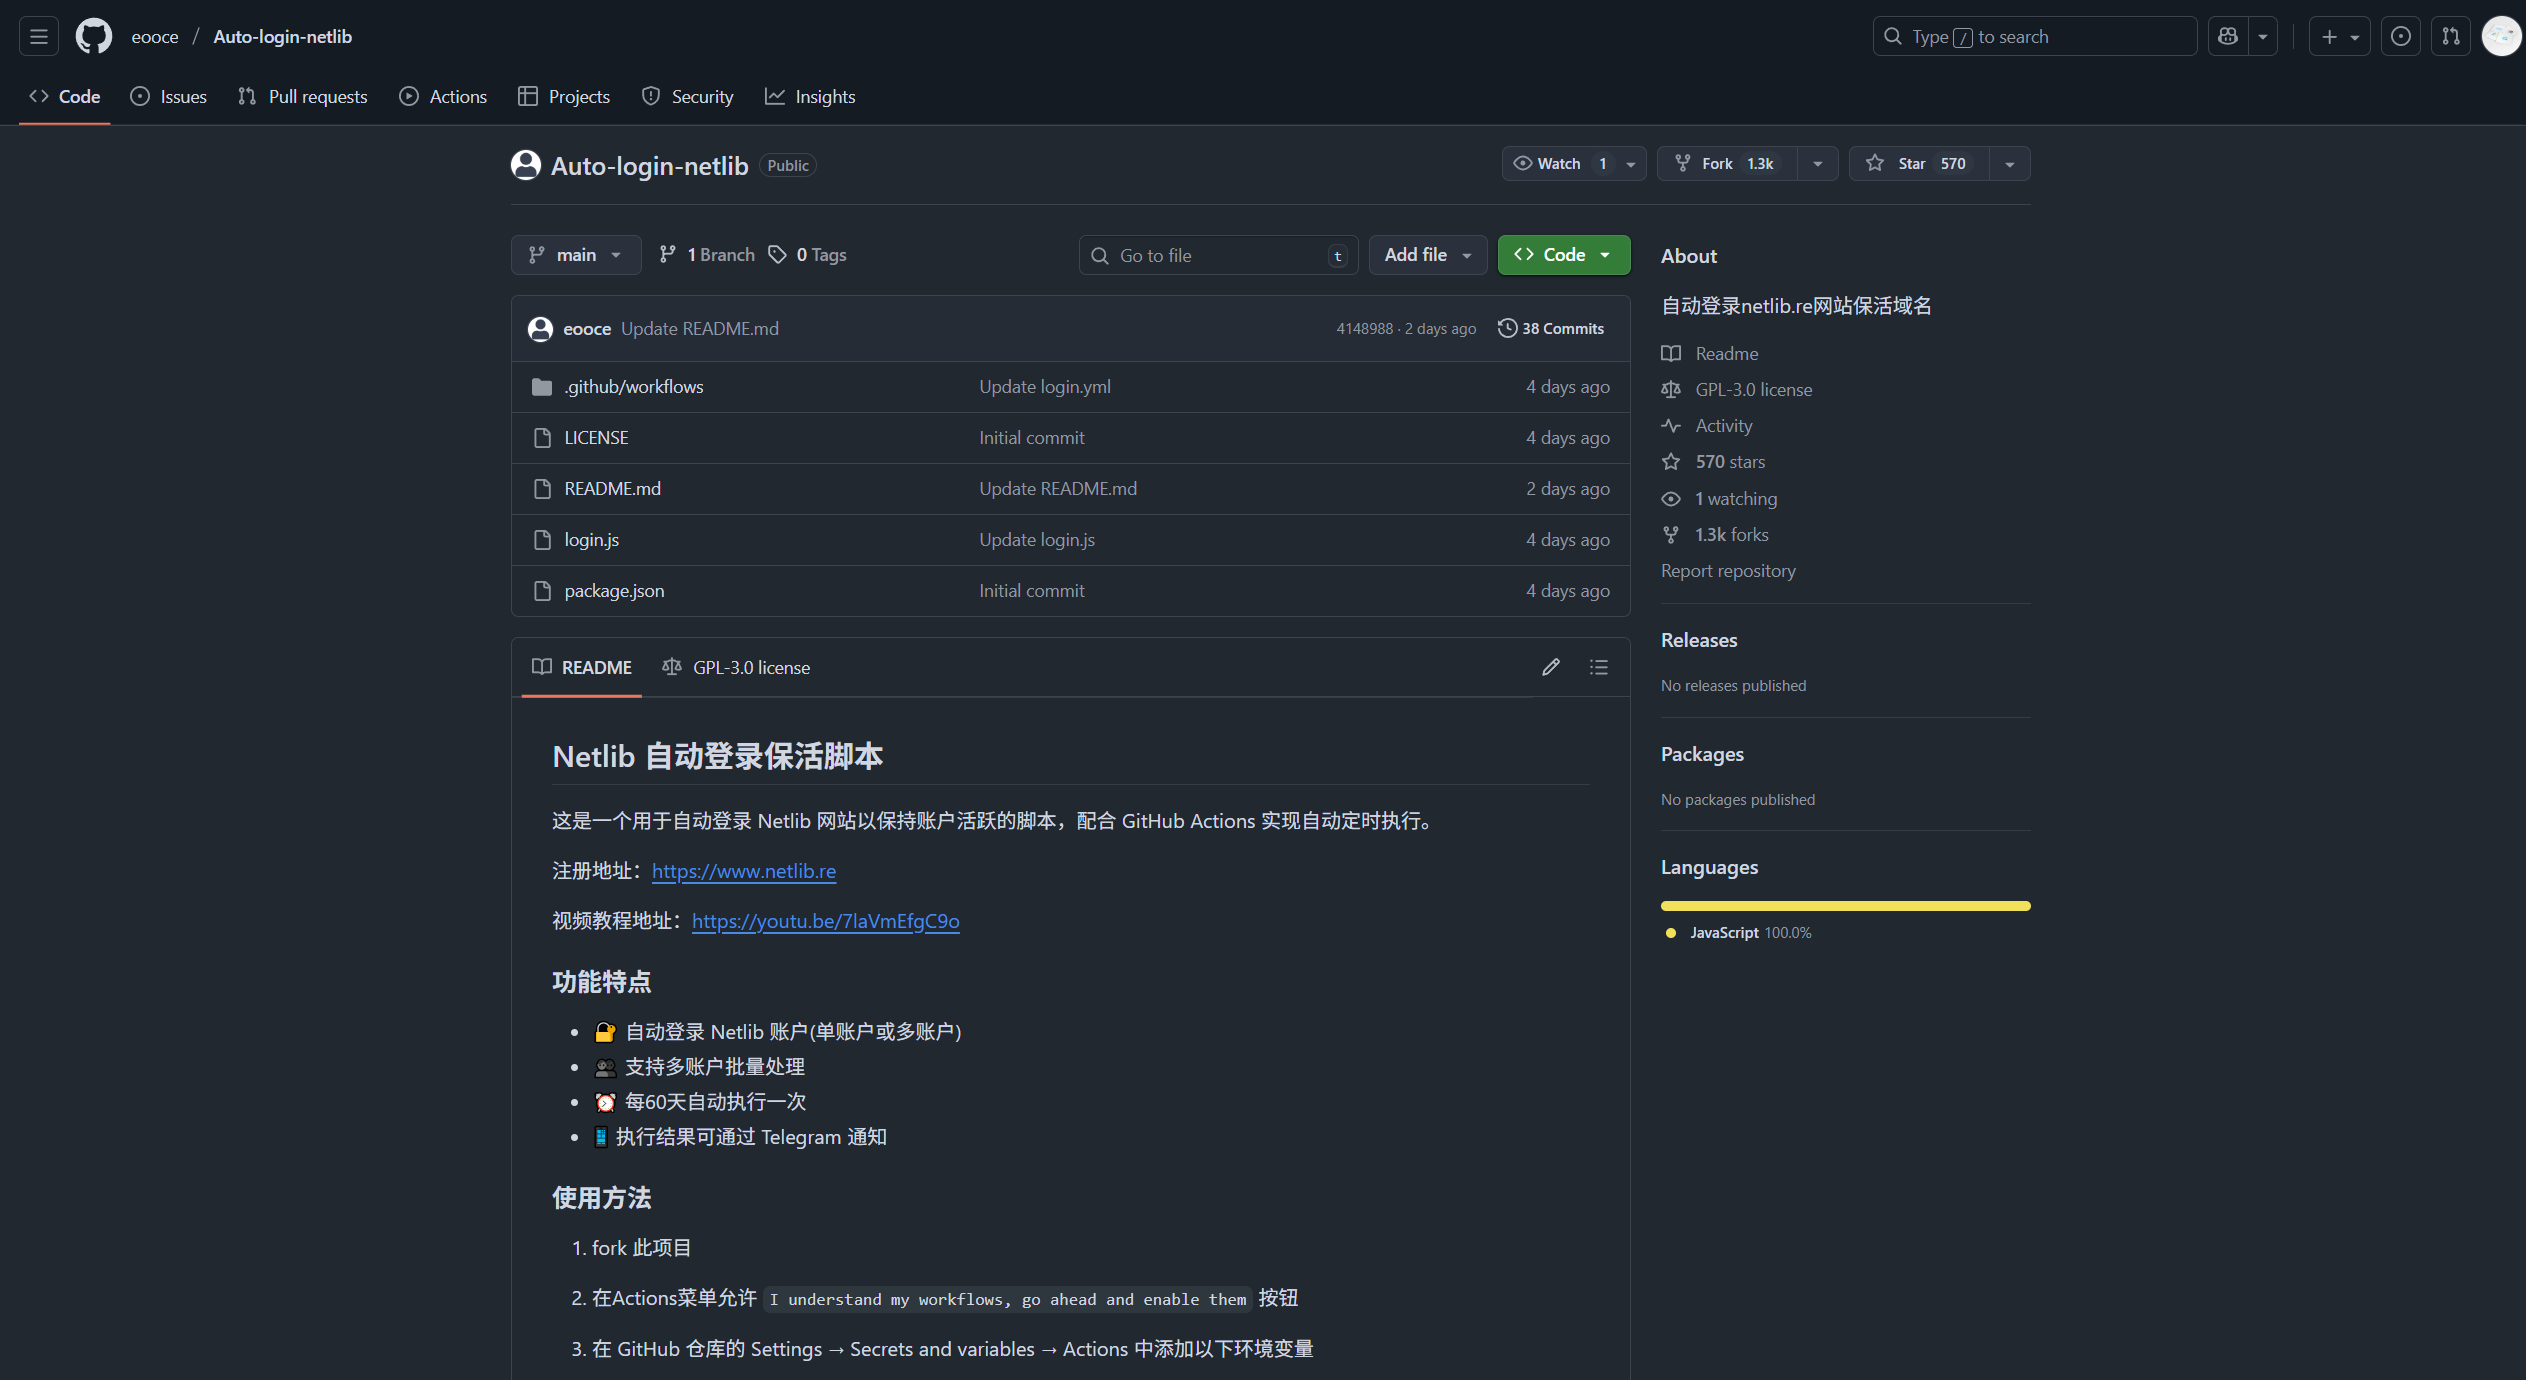Open README outline list icon
2526x1380 pixels.
point(1598,667)
